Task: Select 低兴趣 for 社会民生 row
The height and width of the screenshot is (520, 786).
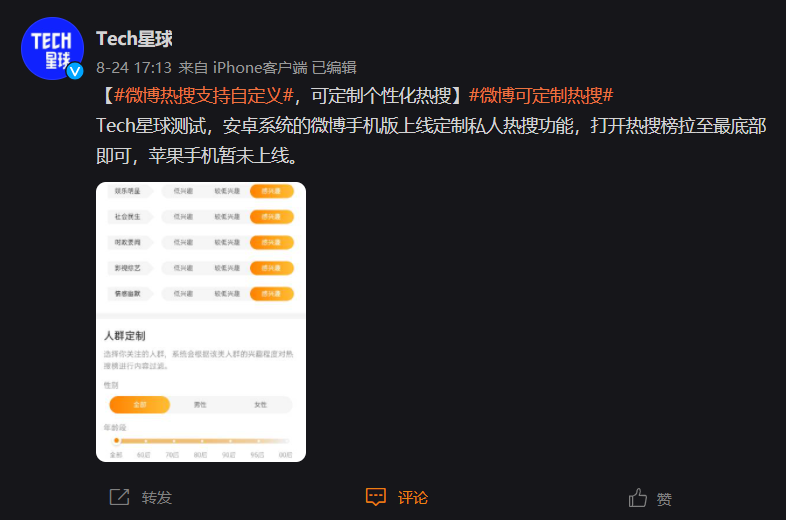Action: pyautogui.click(x=183, y=217)
